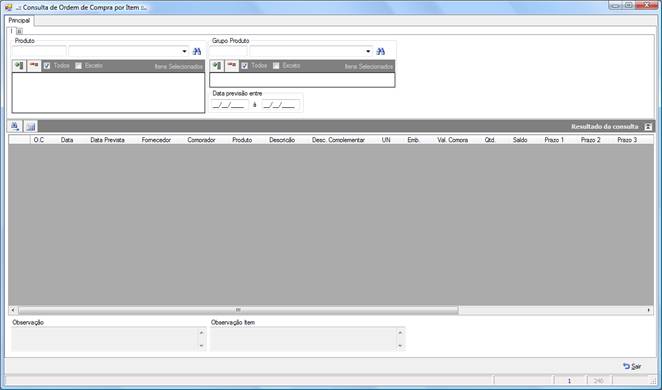This screenshot has height=390, width=662.
Task: Click the Sair button
Action: click(632, 366)
